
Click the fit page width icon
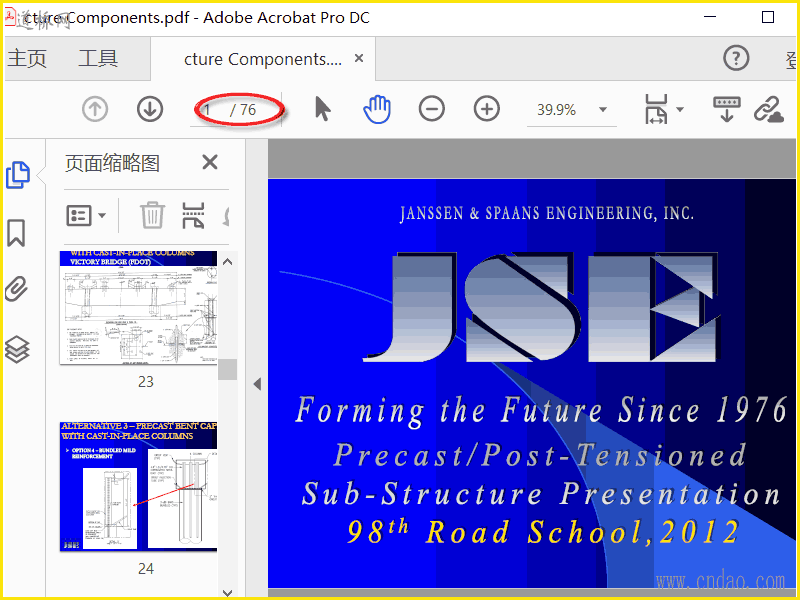[x=656, y=109]
